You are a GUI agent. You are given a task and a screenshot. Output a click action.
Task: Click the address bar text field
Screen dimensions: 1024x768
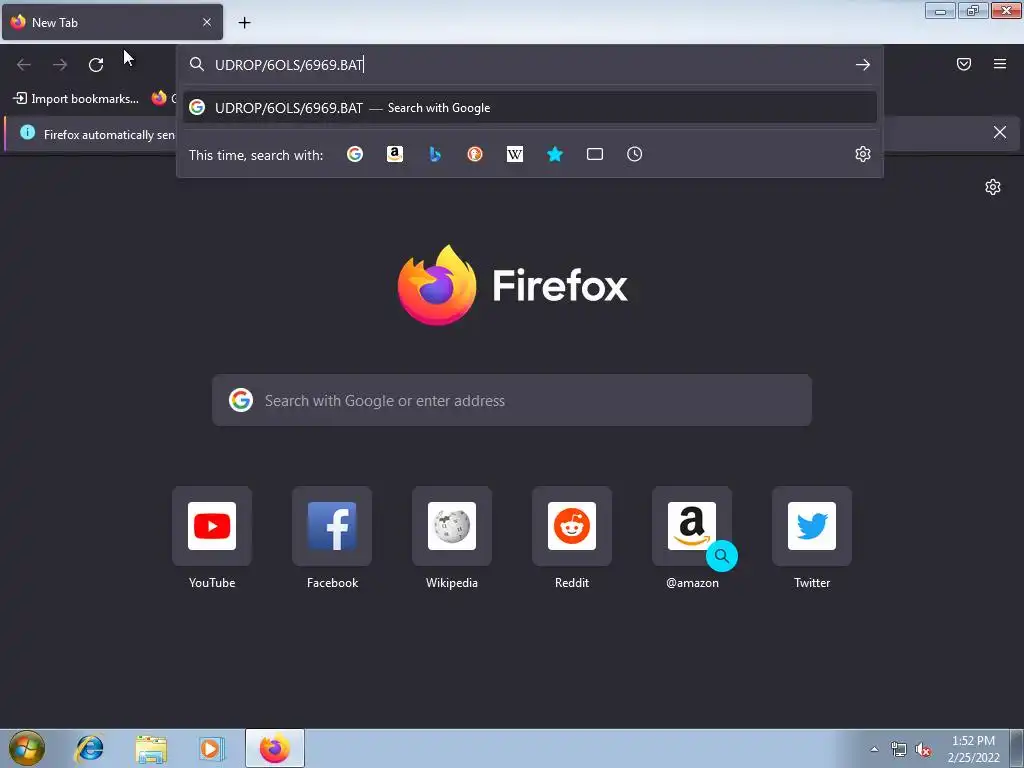[530, 65]
